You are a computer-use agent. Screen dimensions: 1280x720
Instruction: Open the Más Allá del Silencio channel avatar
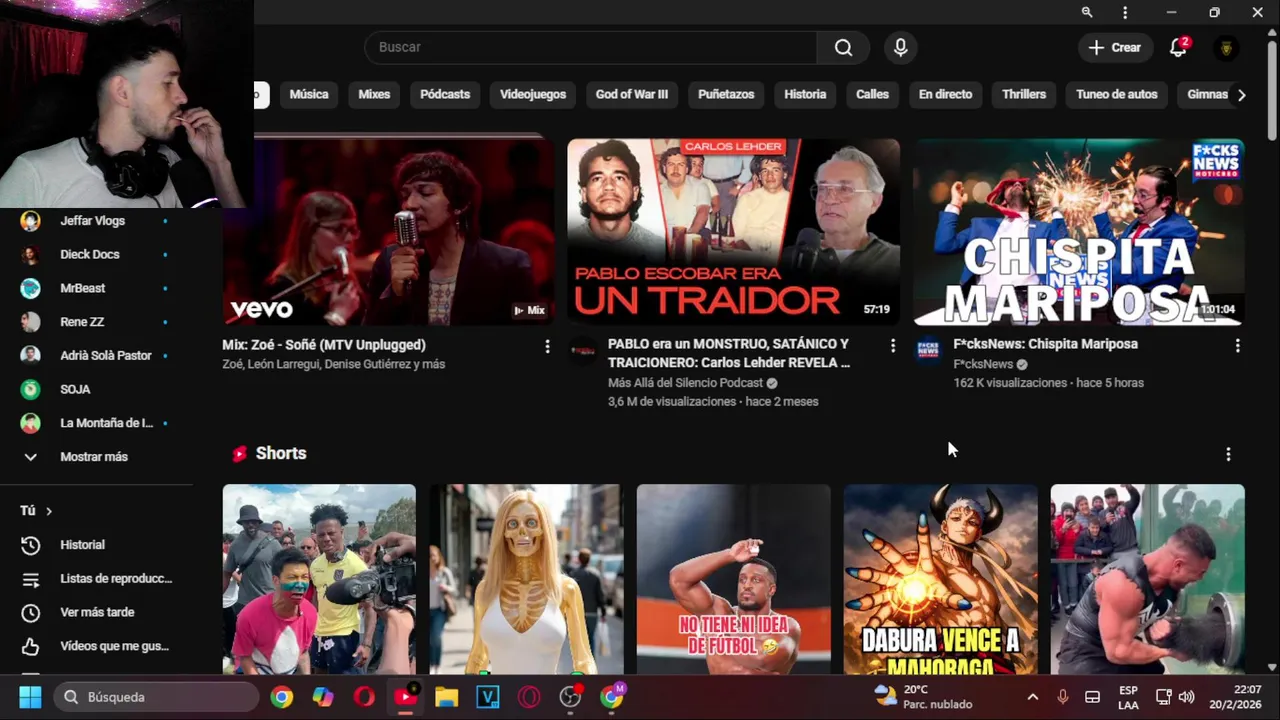[x=583, y=350]
